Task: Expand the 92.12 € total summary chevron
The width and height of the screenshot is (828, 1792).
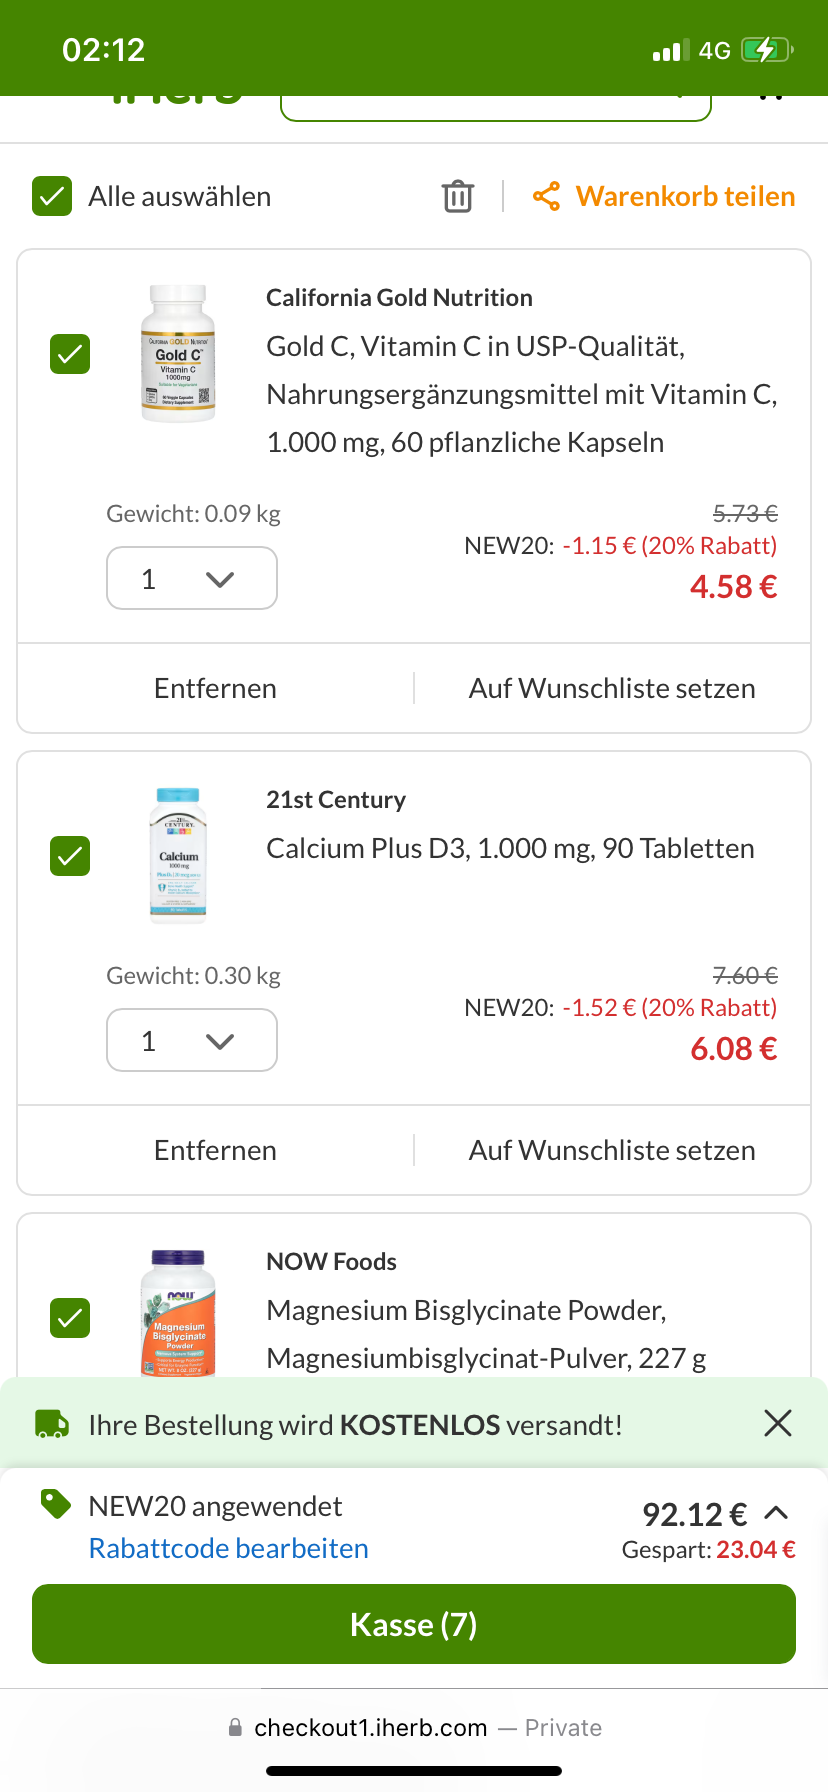Action: click(x=777, y=1513)
